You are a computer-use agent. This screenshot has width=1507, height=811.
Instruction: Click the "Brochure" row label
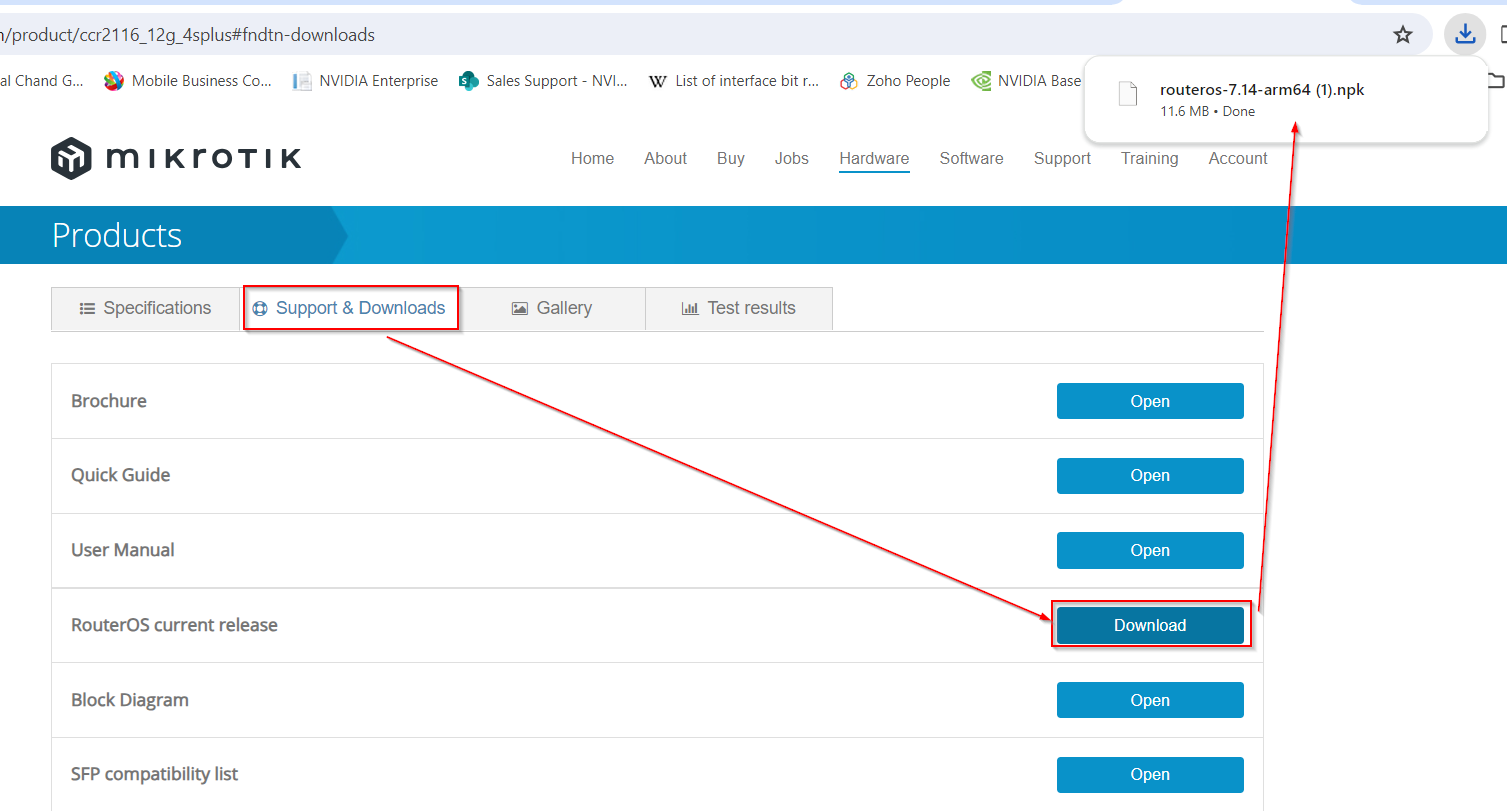point(109,401)
